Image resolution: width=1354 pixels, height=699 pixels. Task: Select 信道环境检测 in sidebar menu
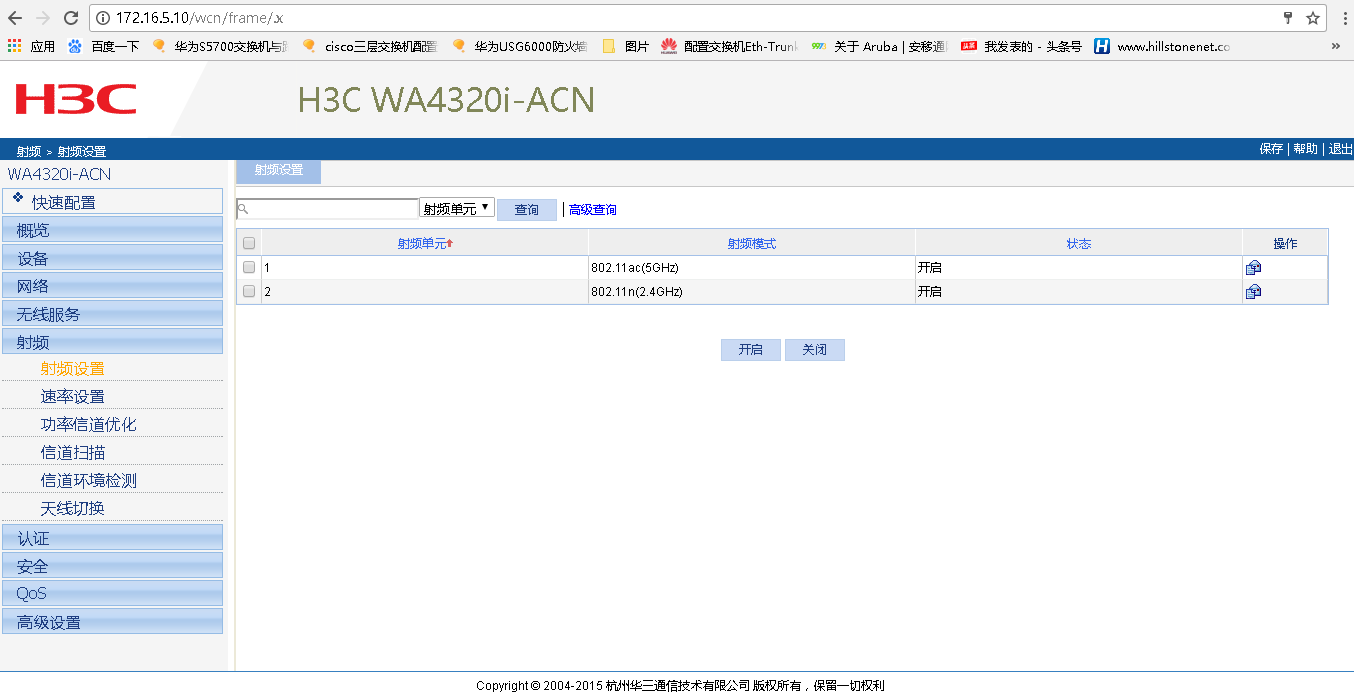(x=88, y=481)
